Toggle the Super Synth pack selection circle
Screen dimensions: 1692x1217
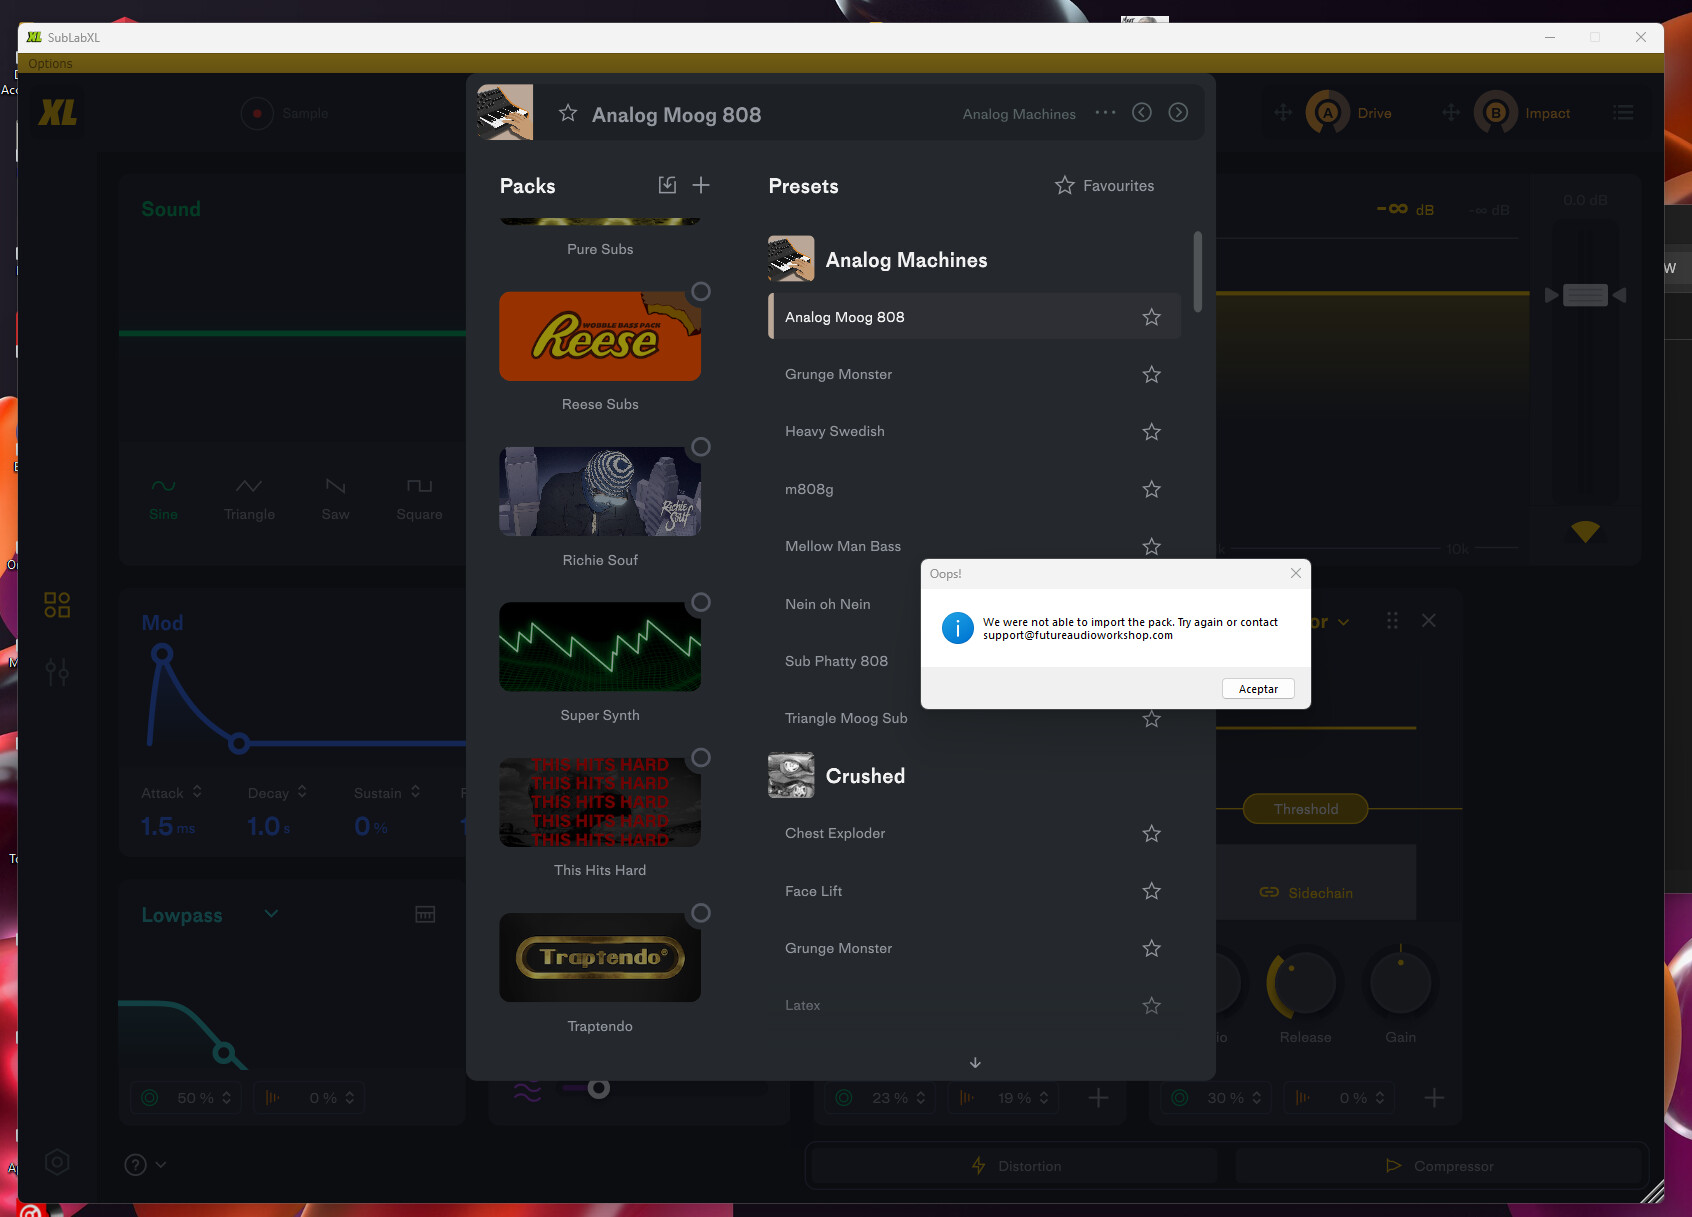point(701,602)
